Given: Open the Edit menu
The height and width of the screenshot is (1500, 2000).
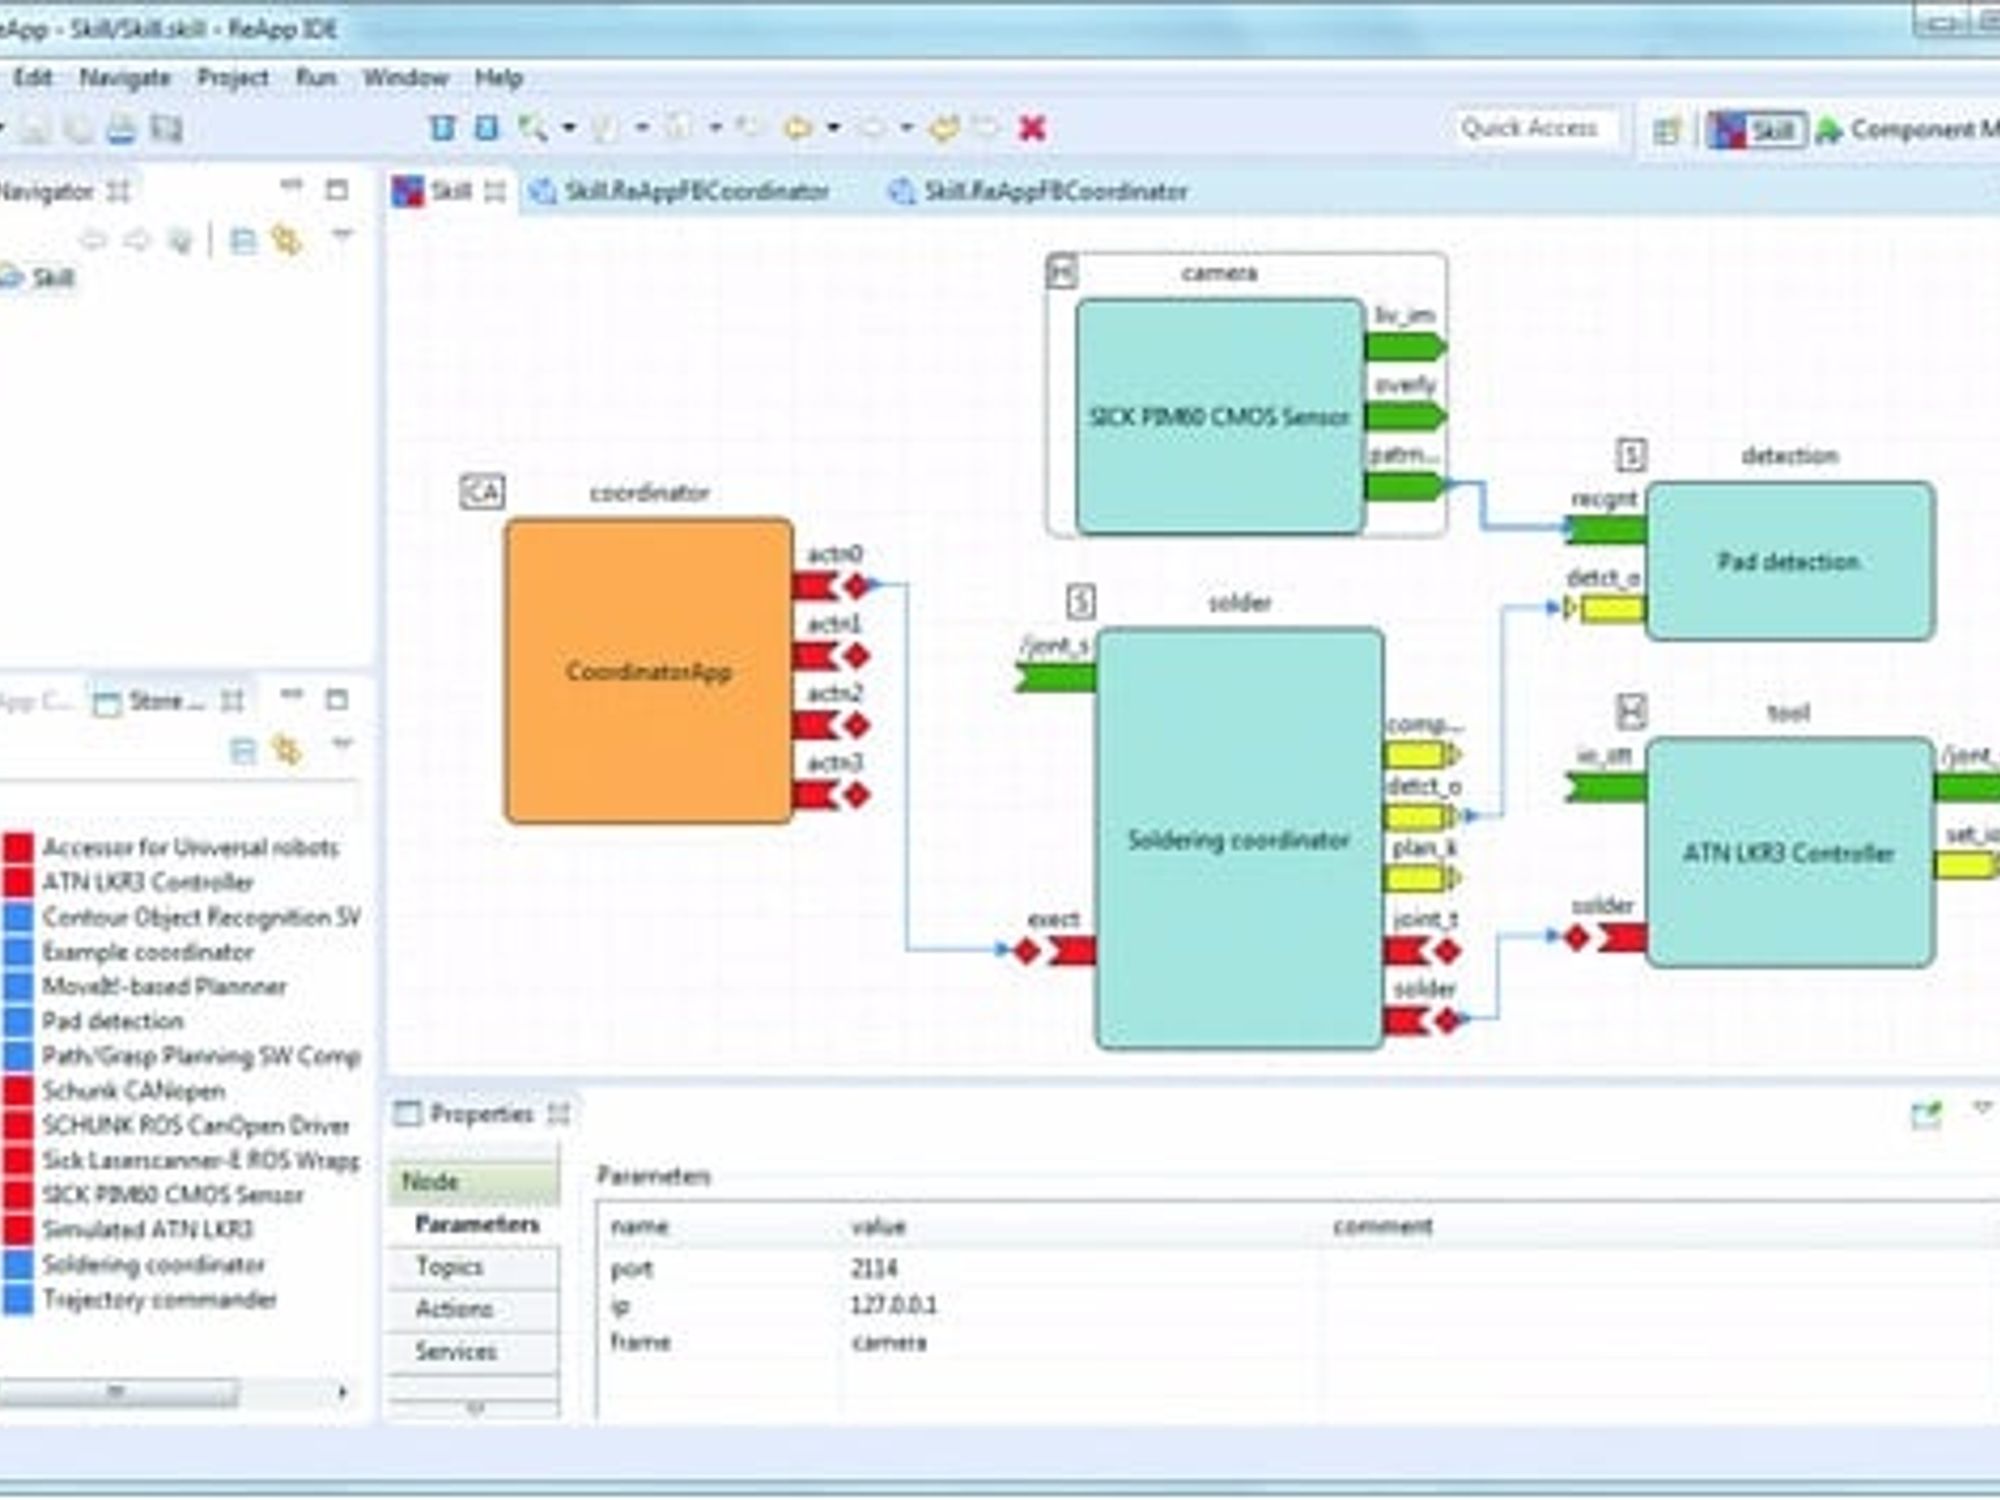Looking at the screenshot, I should [x=32, y=77].
